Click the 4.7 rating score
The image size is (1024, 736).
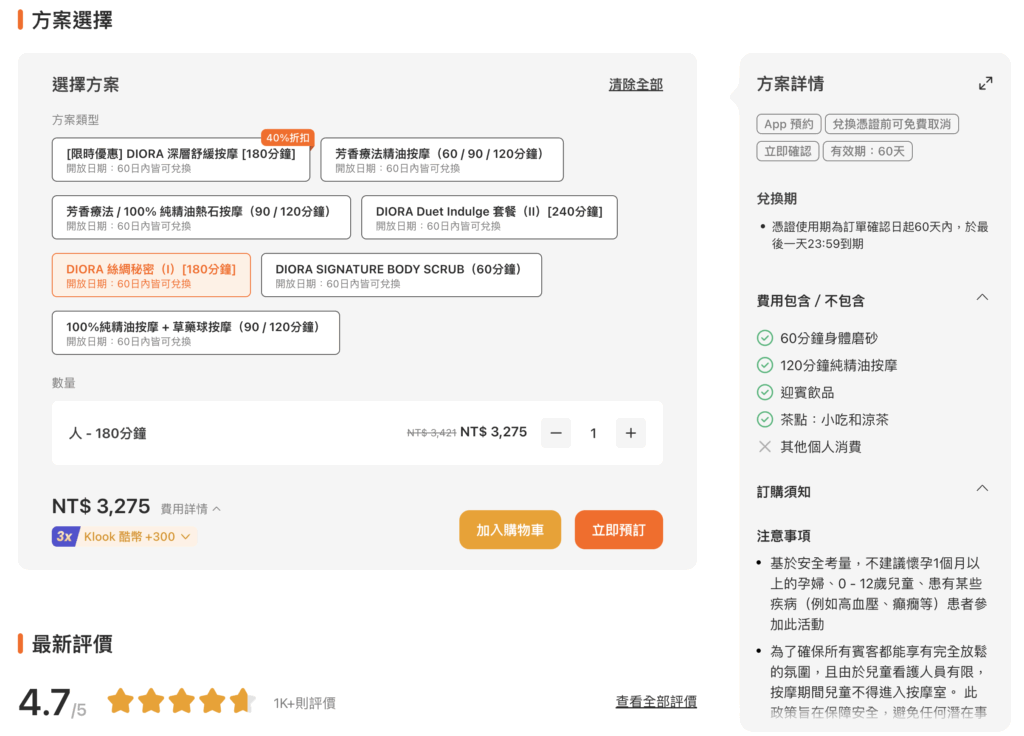tap(44, 702)
